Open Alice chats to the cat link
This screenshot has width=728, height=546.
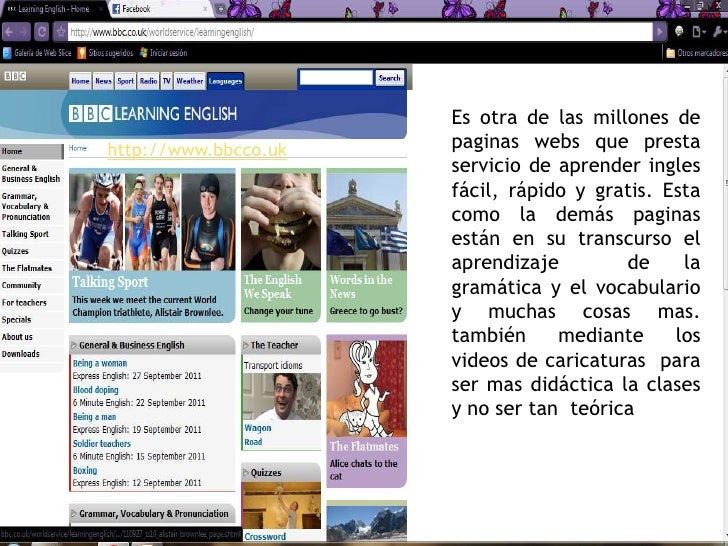click(x=364, y=470)
